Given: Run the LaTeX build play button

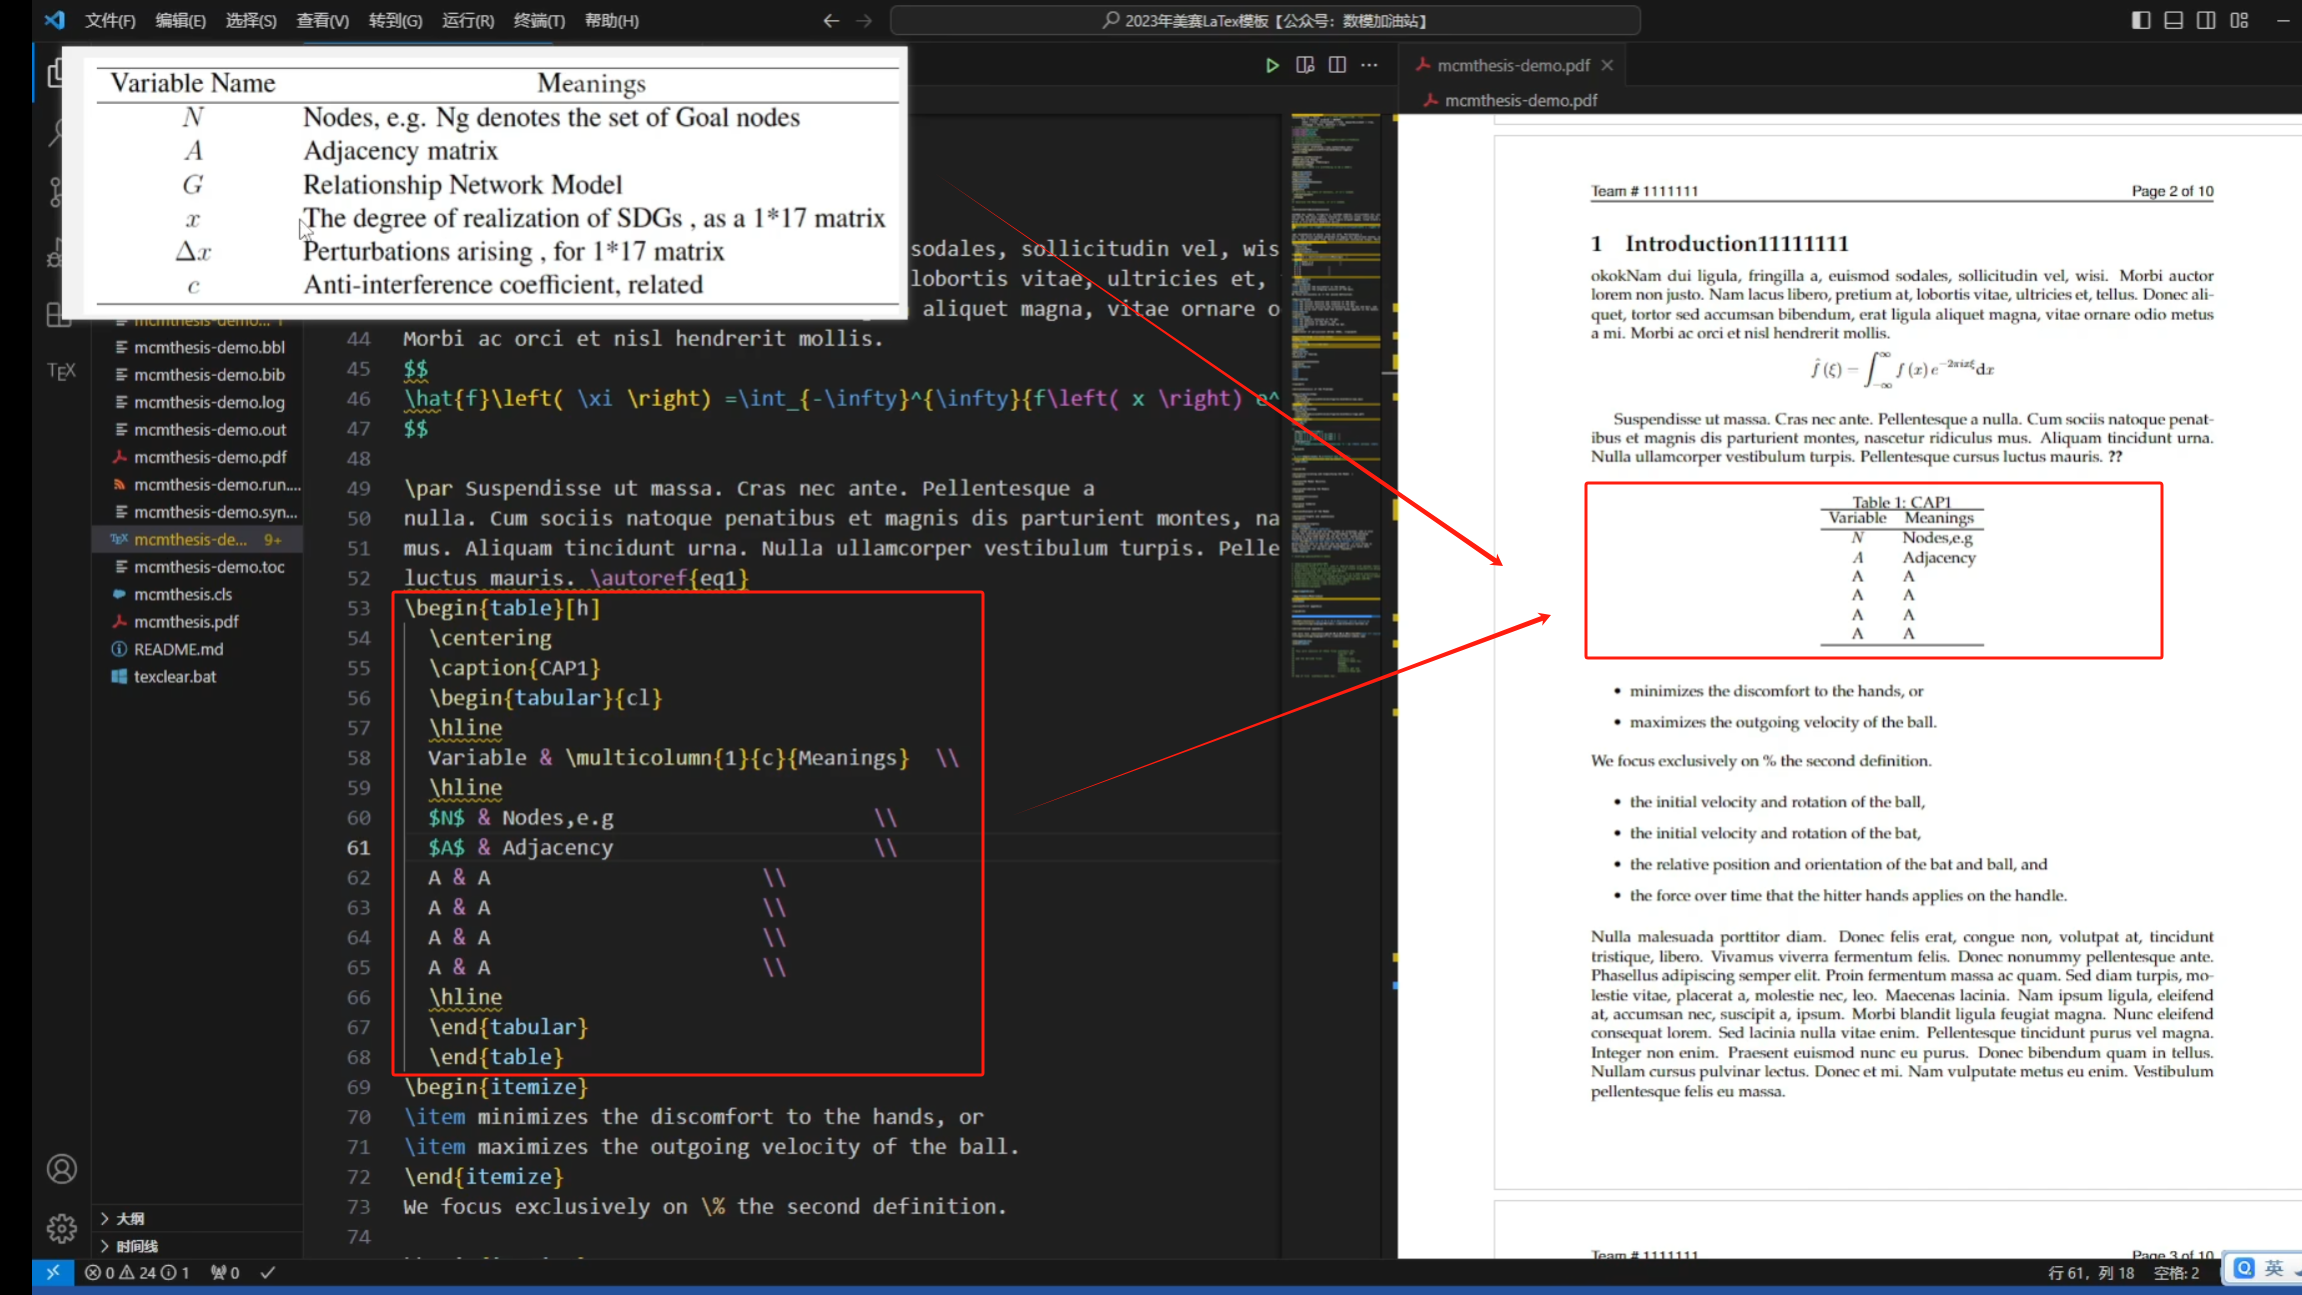Looking at the screenshot, I should tap(1272, 65).
